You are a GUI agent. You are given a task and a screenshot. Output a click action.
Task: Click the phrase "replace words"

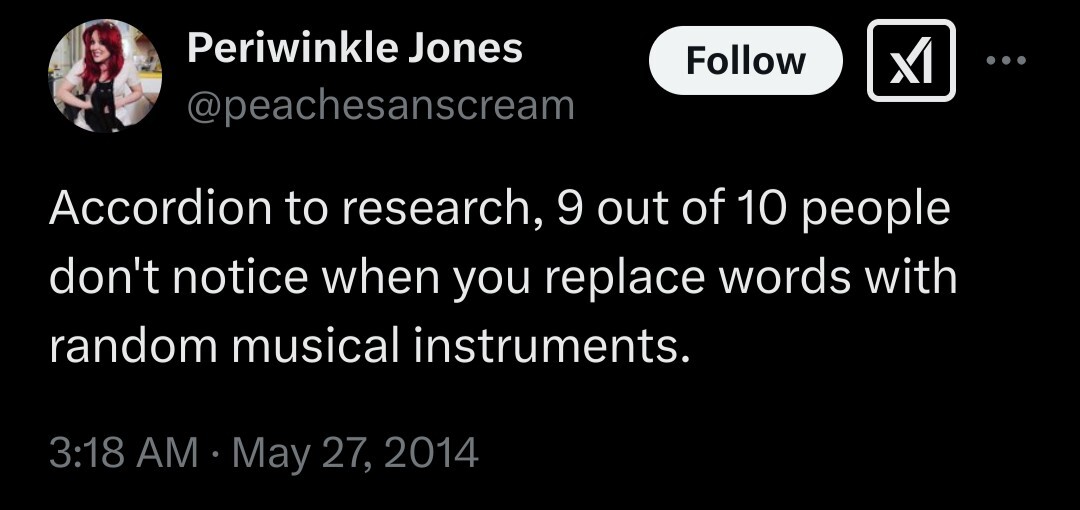700,276
